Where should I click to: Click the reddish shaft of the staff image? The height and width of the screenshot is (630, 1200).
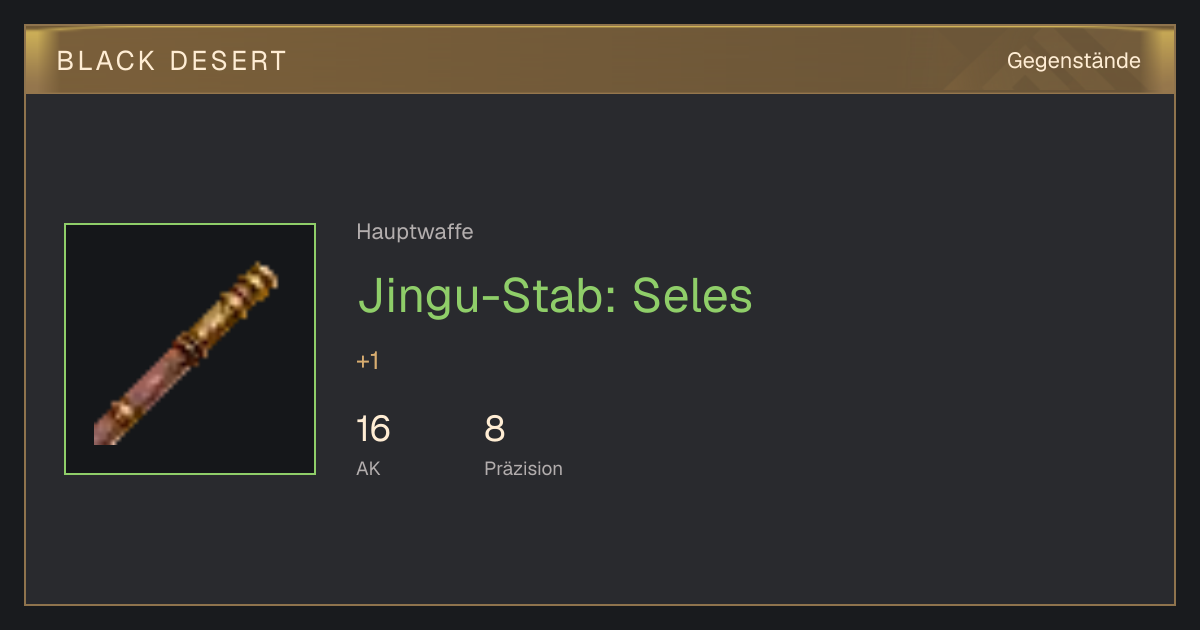pyautogui.click(x=150, y=388)
